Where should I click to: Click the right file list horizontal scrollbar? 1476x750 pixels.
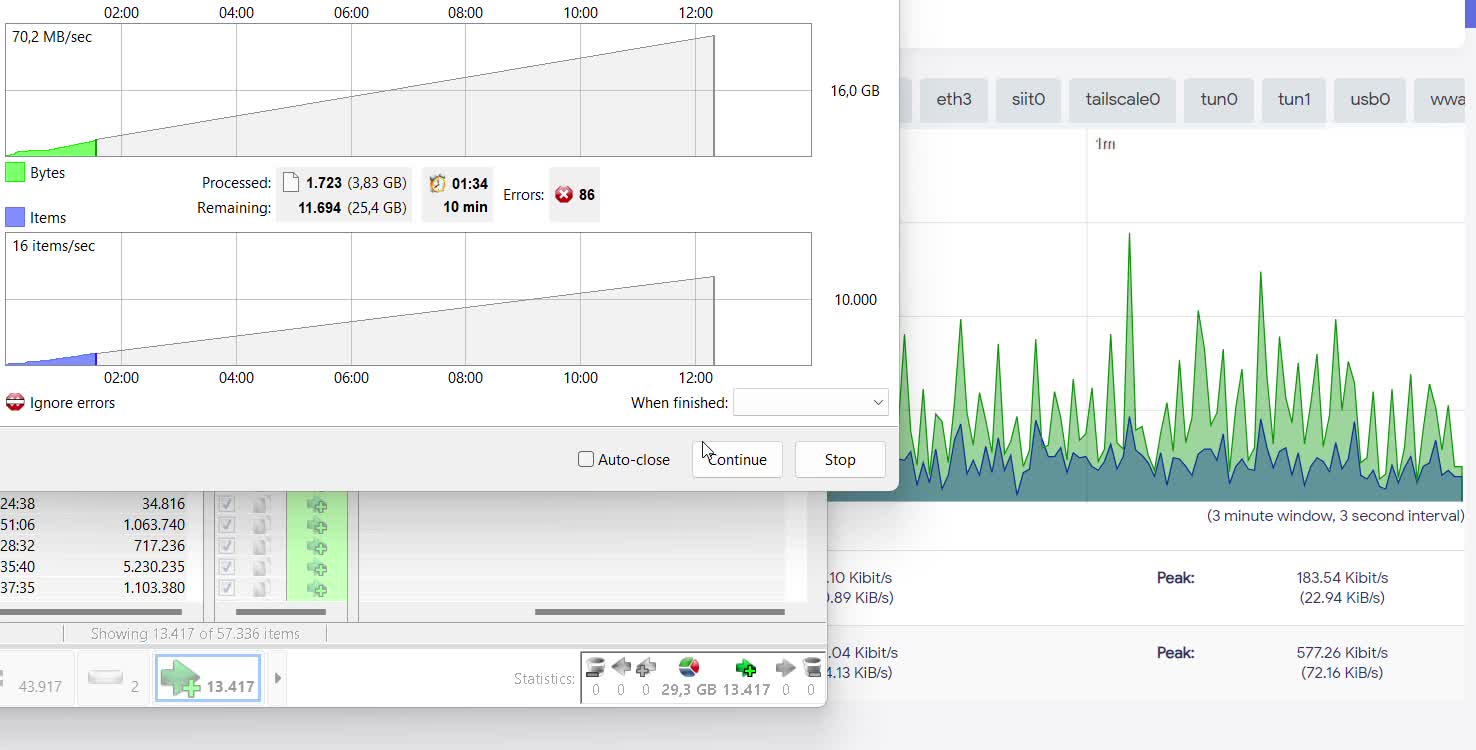[659, 611]
